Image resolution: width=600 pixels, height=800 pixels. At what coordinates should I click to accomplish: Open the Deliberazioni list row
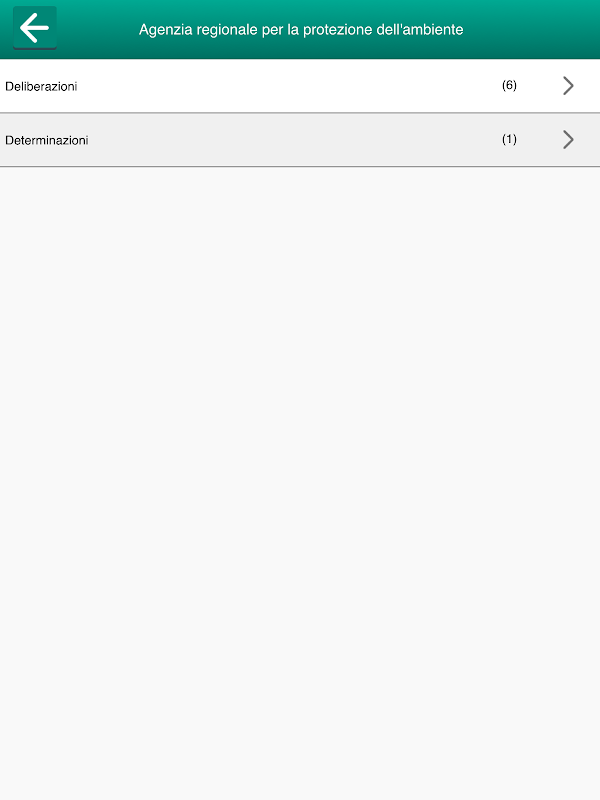click(300, 86)
